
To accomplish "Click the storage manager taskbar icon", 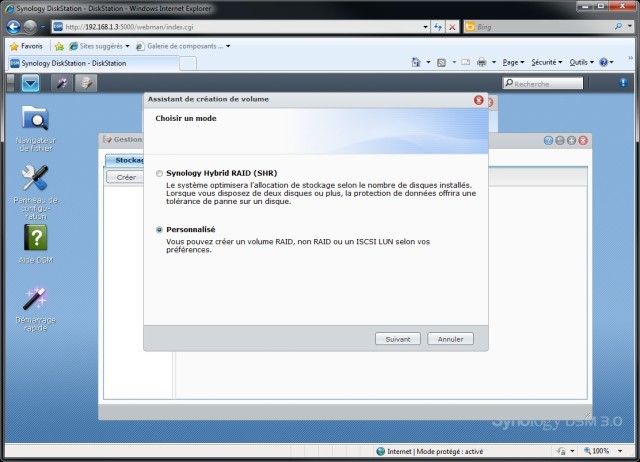I will point(86,83).
